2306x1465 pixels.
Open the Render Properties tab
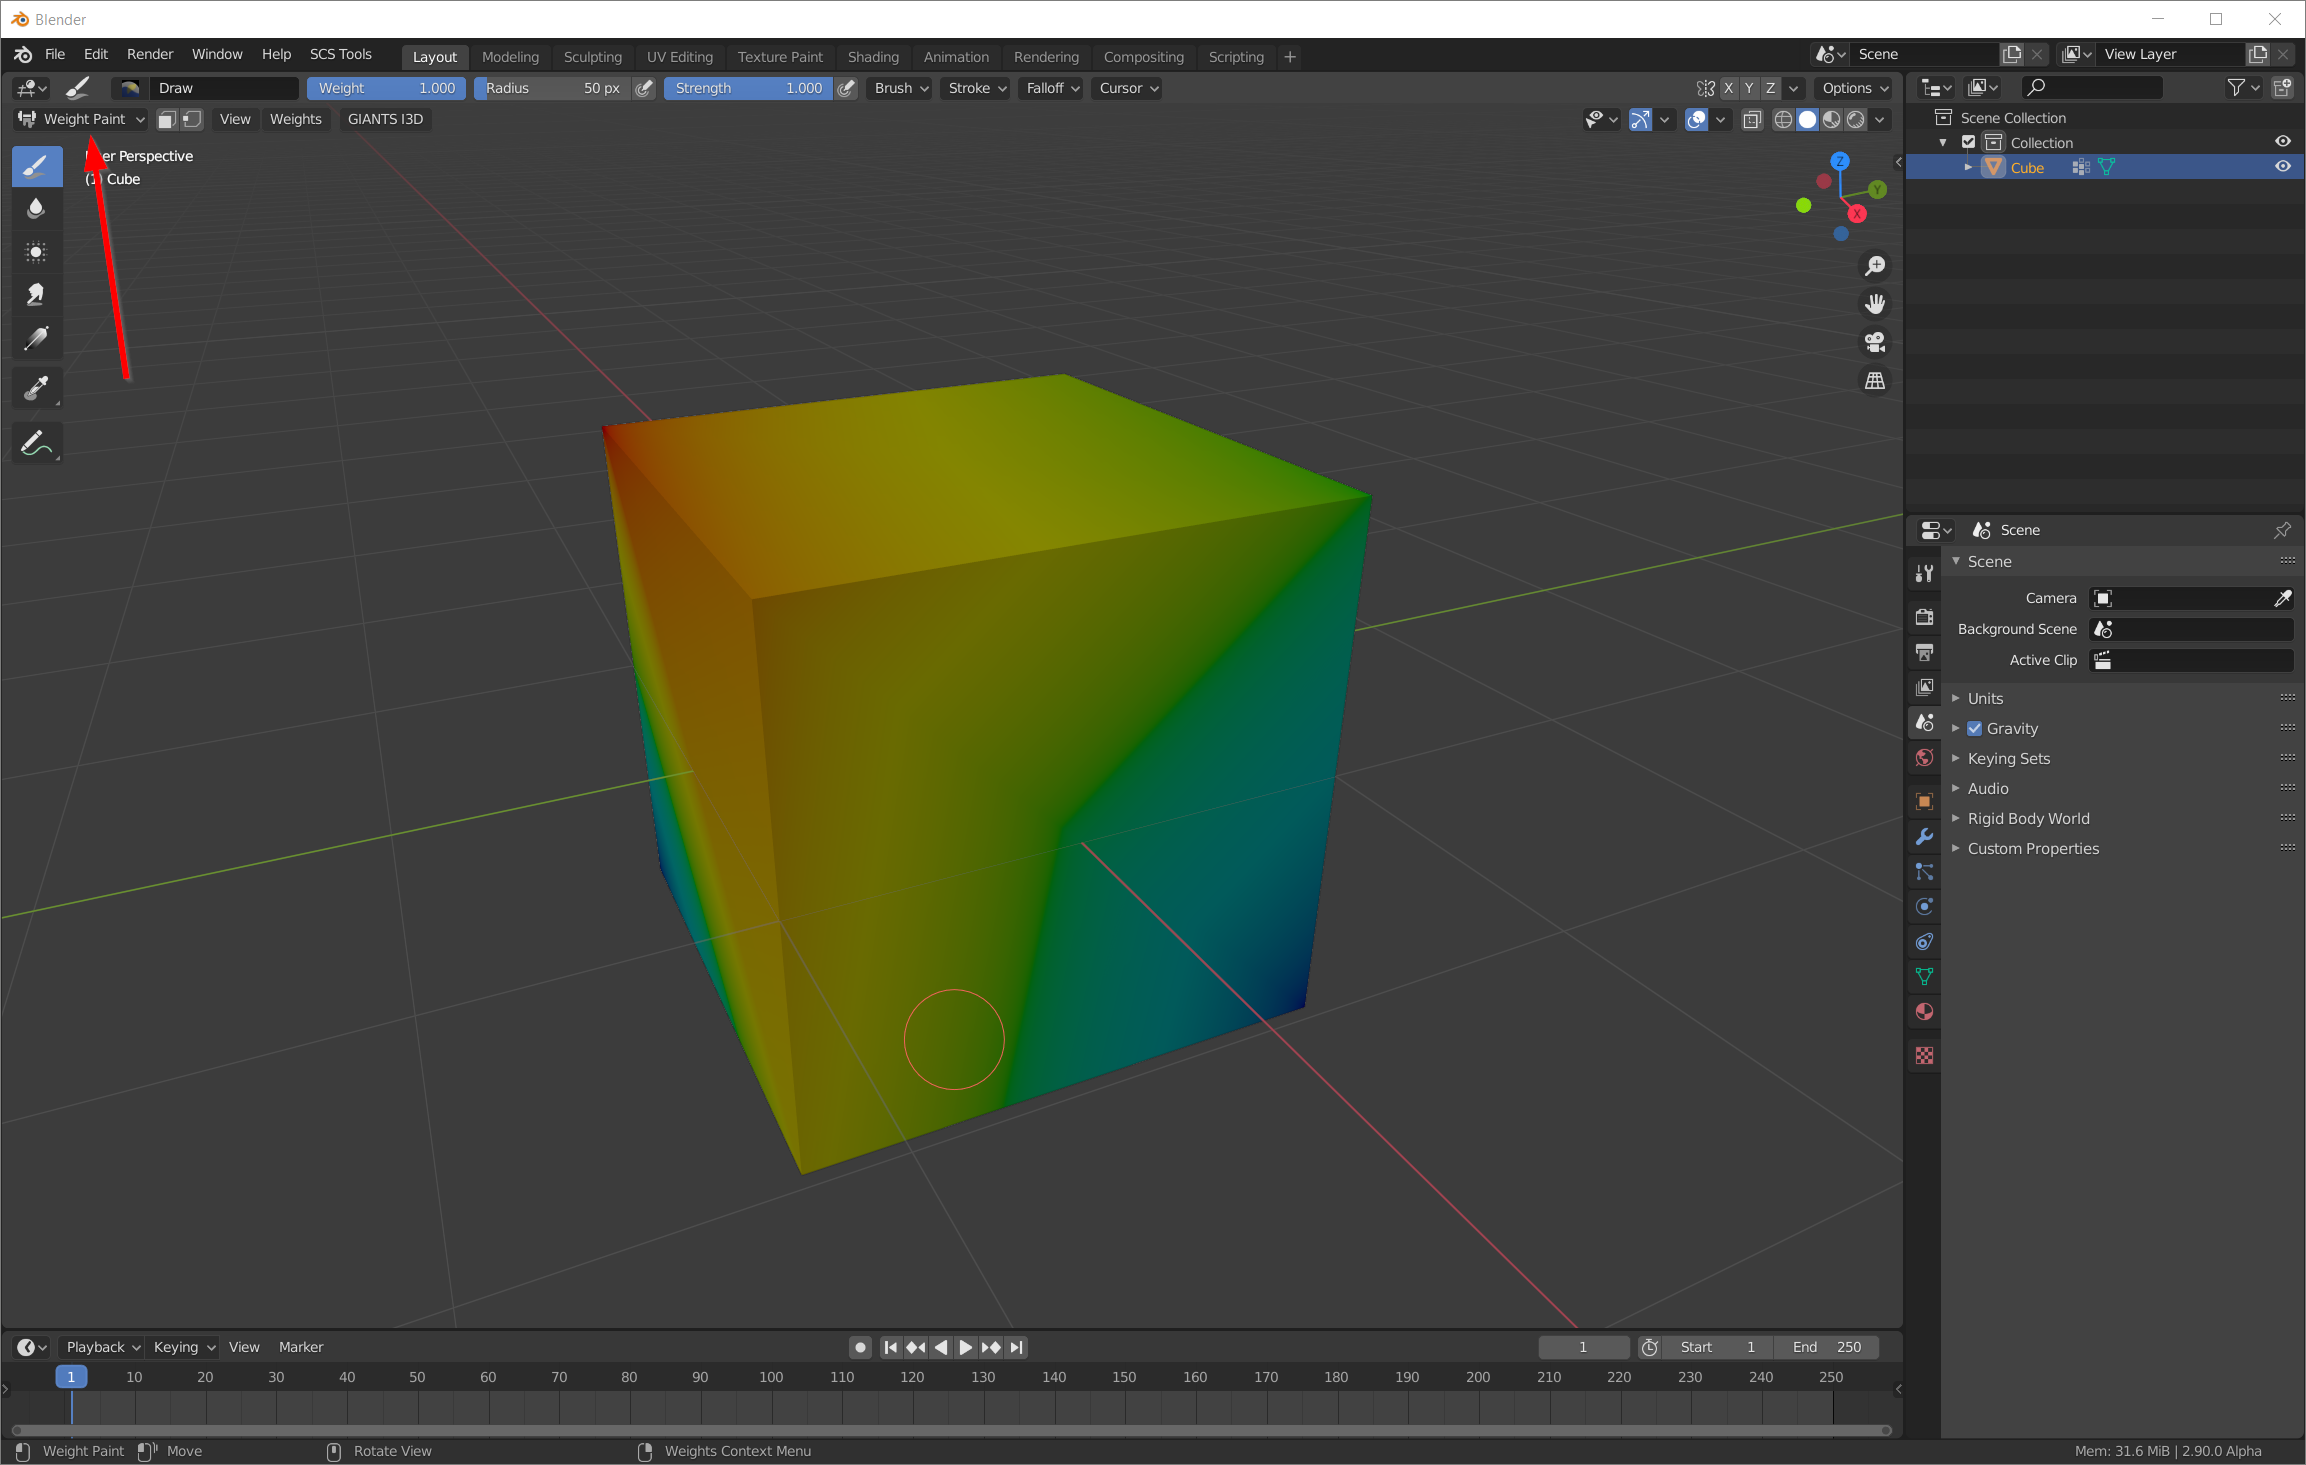click(x=1923, y=617)
